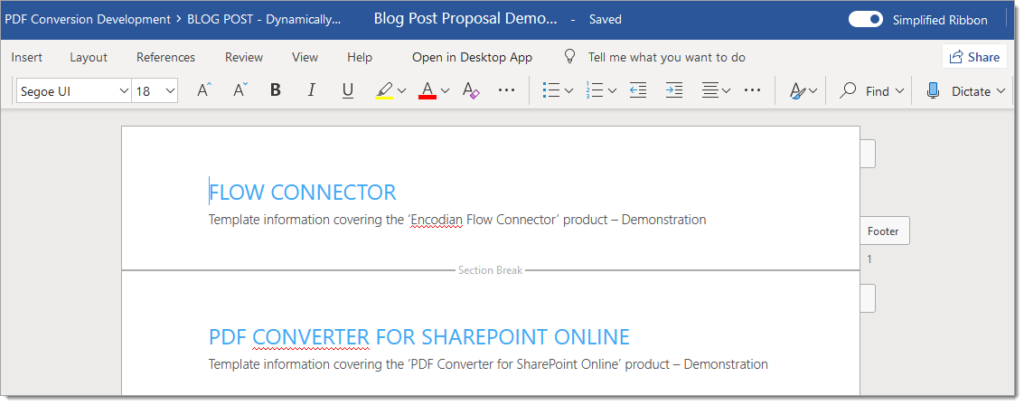Click in Tell me what you want to do box
Screen dimensions: 1024x405
click(667, 57)
